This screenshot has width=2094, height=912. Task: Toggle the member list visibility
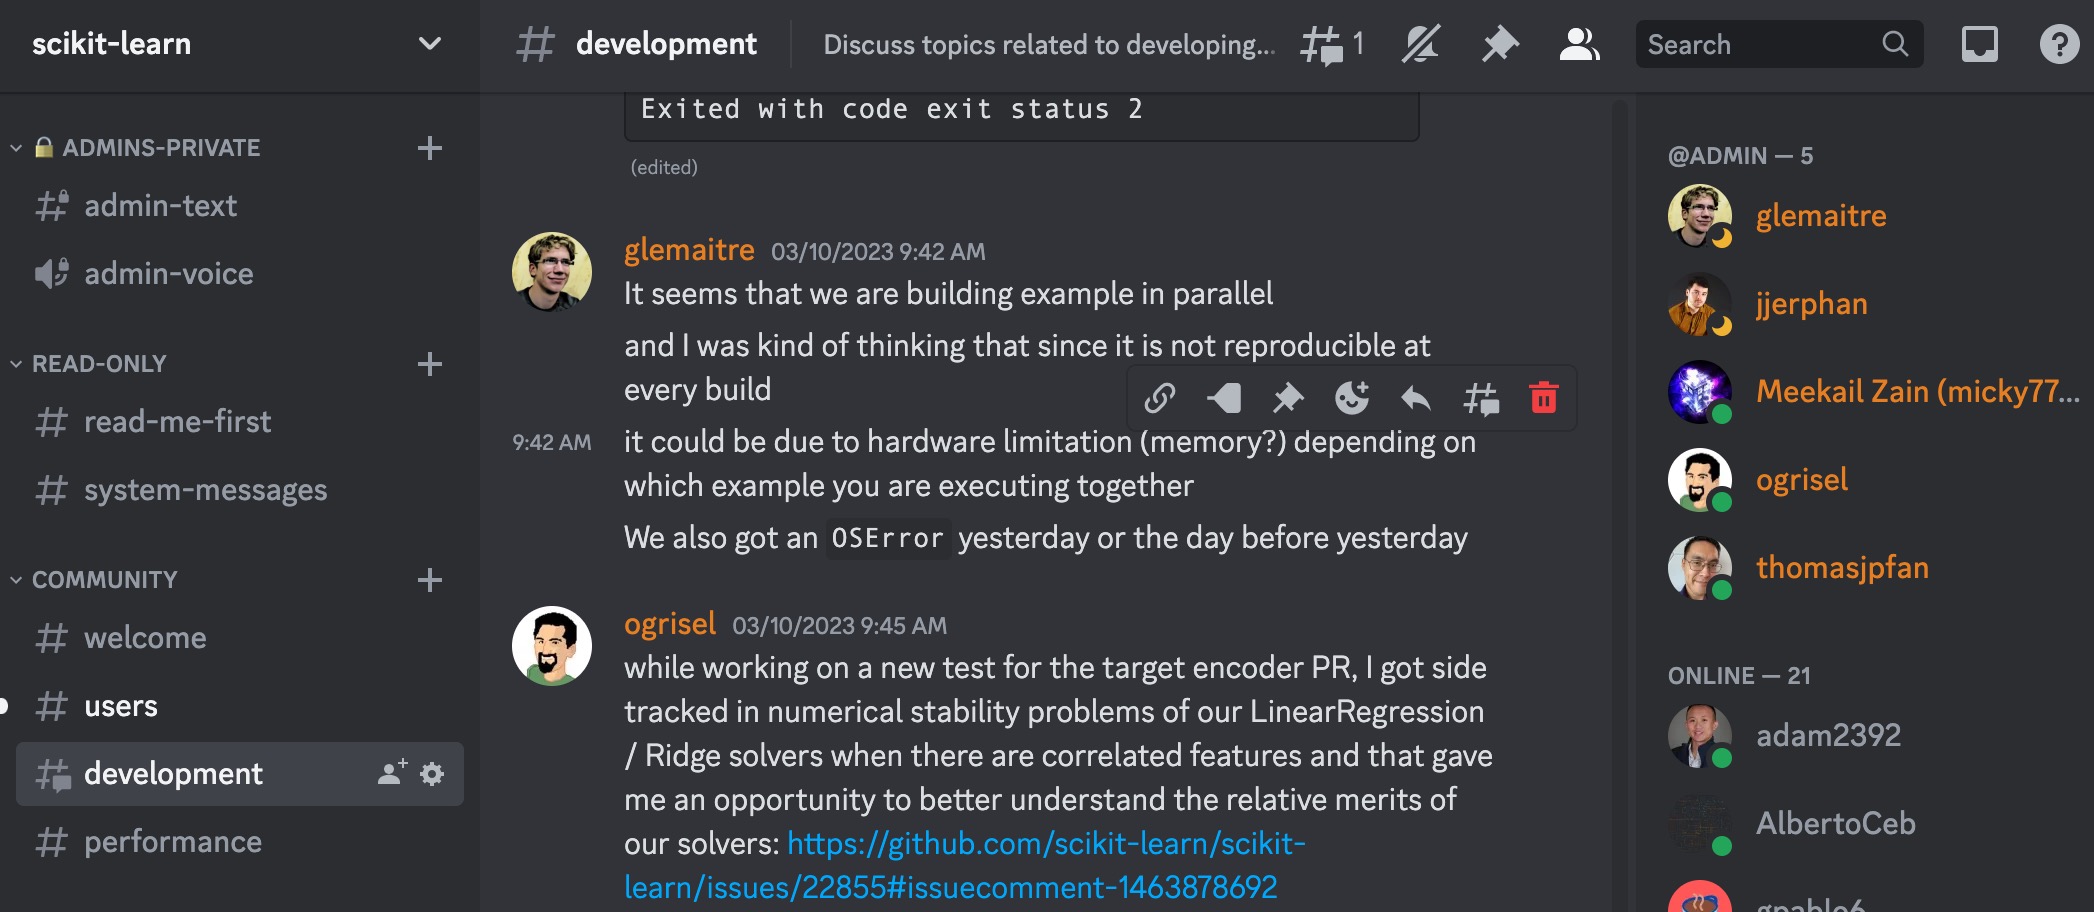[1579, 45]
